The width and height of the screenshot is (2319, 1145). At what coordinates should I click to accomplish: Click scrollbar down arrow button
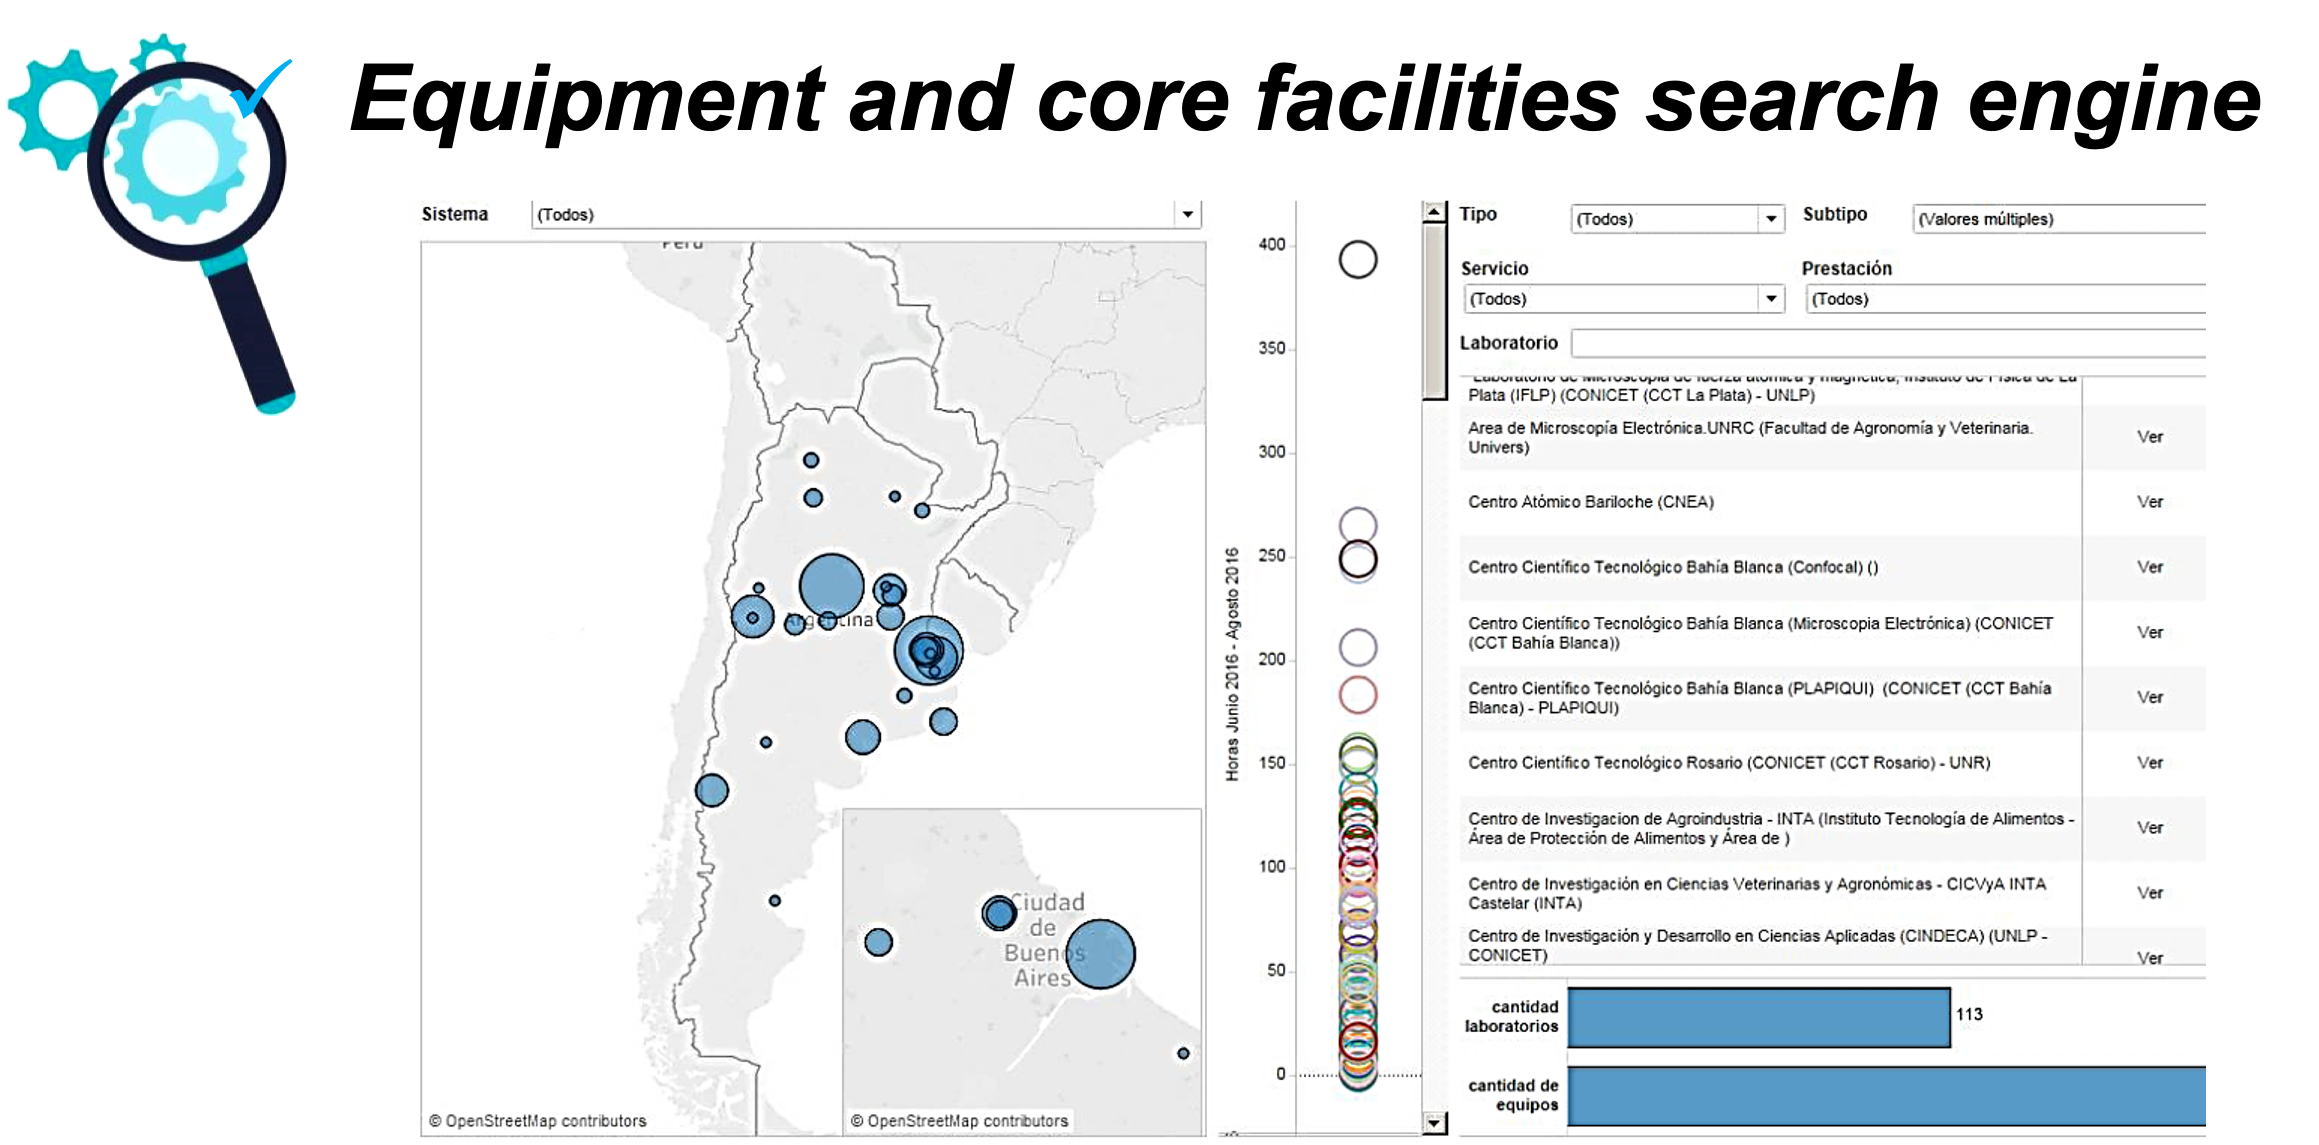(1434, 1123)
